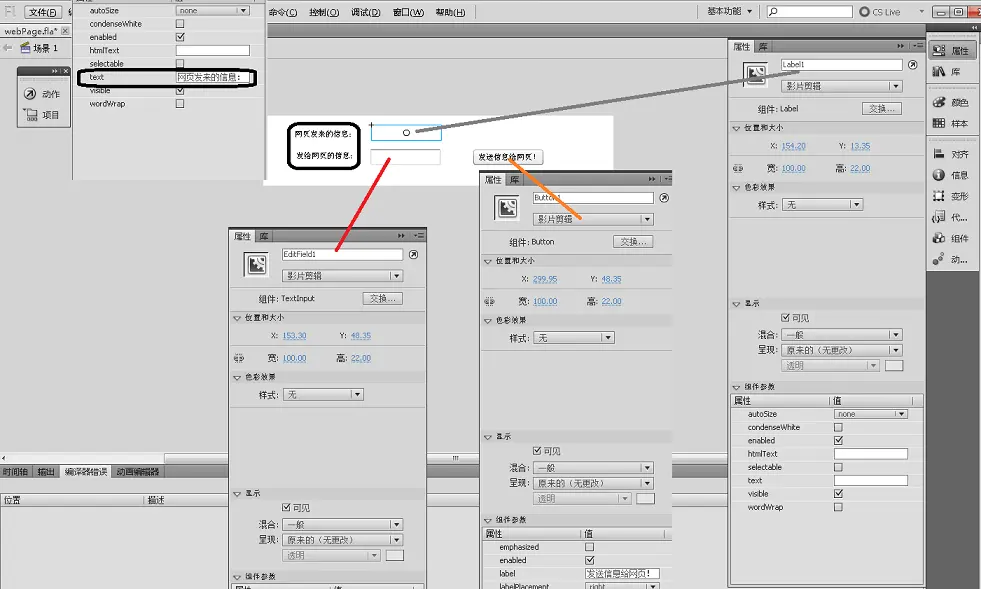Click transparent color swatch in EditField1 panel

(x=395, y=555)
